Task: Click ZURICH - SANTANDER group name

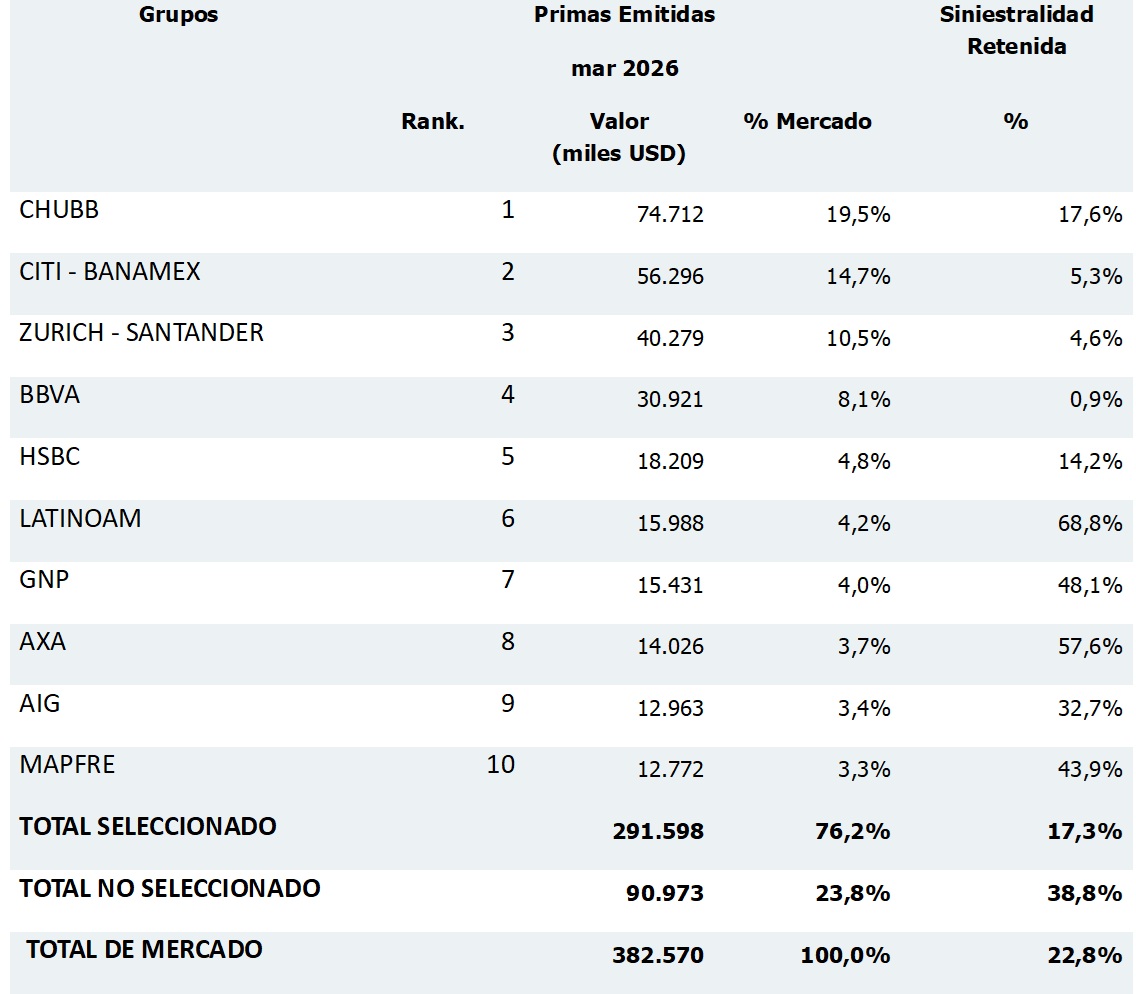Action: [x=141, y=333]
